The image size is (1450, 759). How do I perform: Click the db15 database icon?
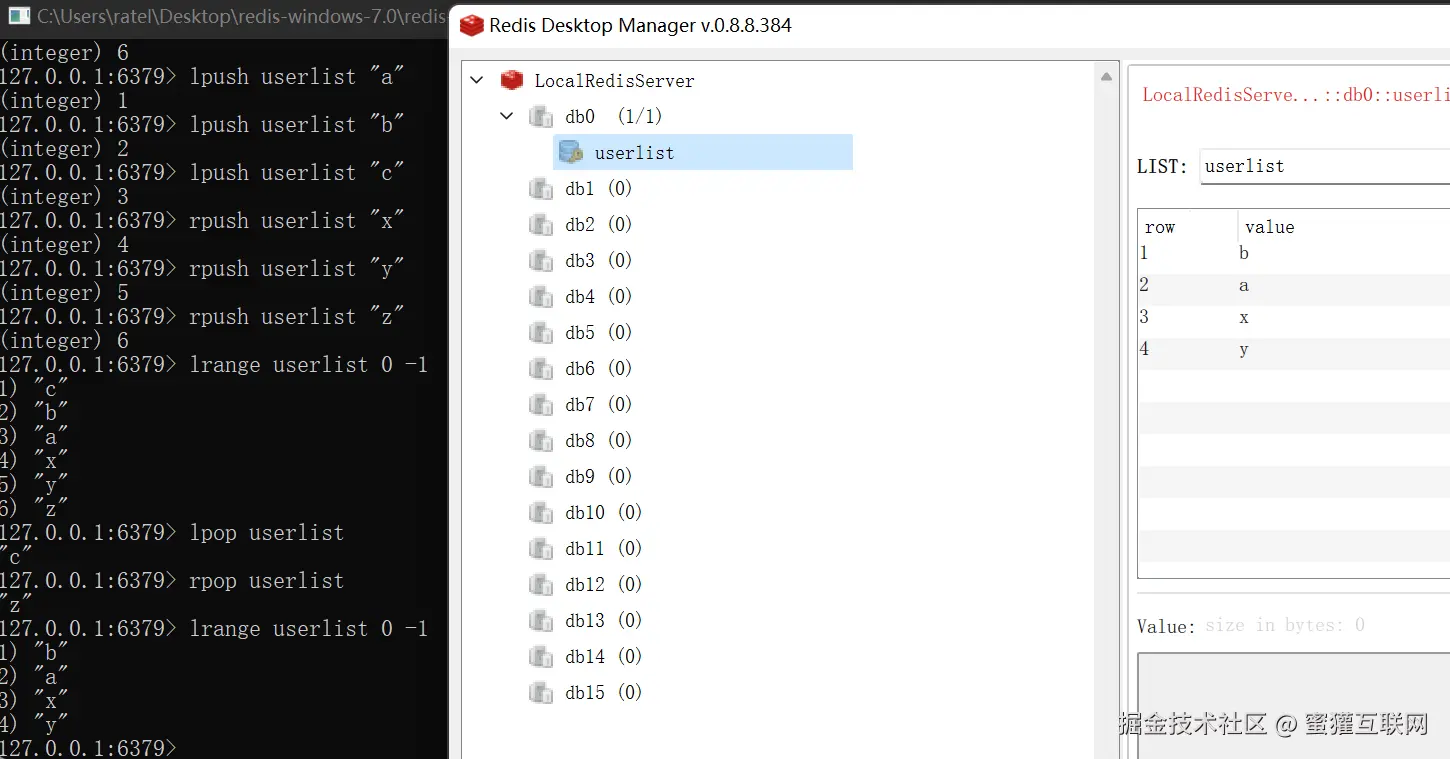(541, 693)
